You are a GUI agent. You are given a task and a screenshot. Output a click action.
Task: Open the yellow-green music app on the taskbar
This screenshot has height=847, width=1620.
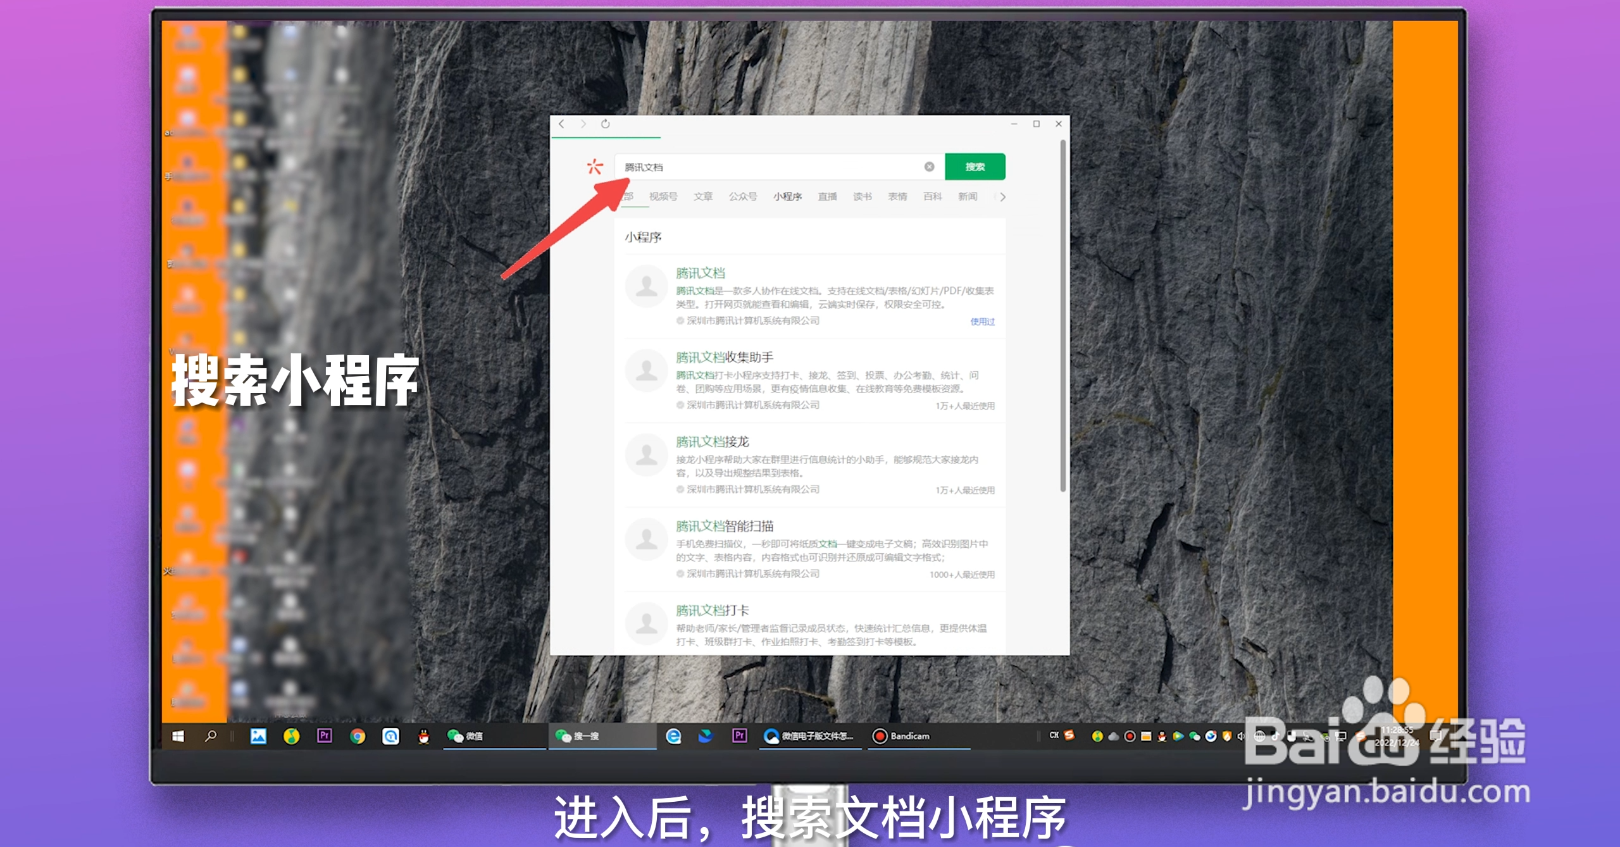pos(291,736)
